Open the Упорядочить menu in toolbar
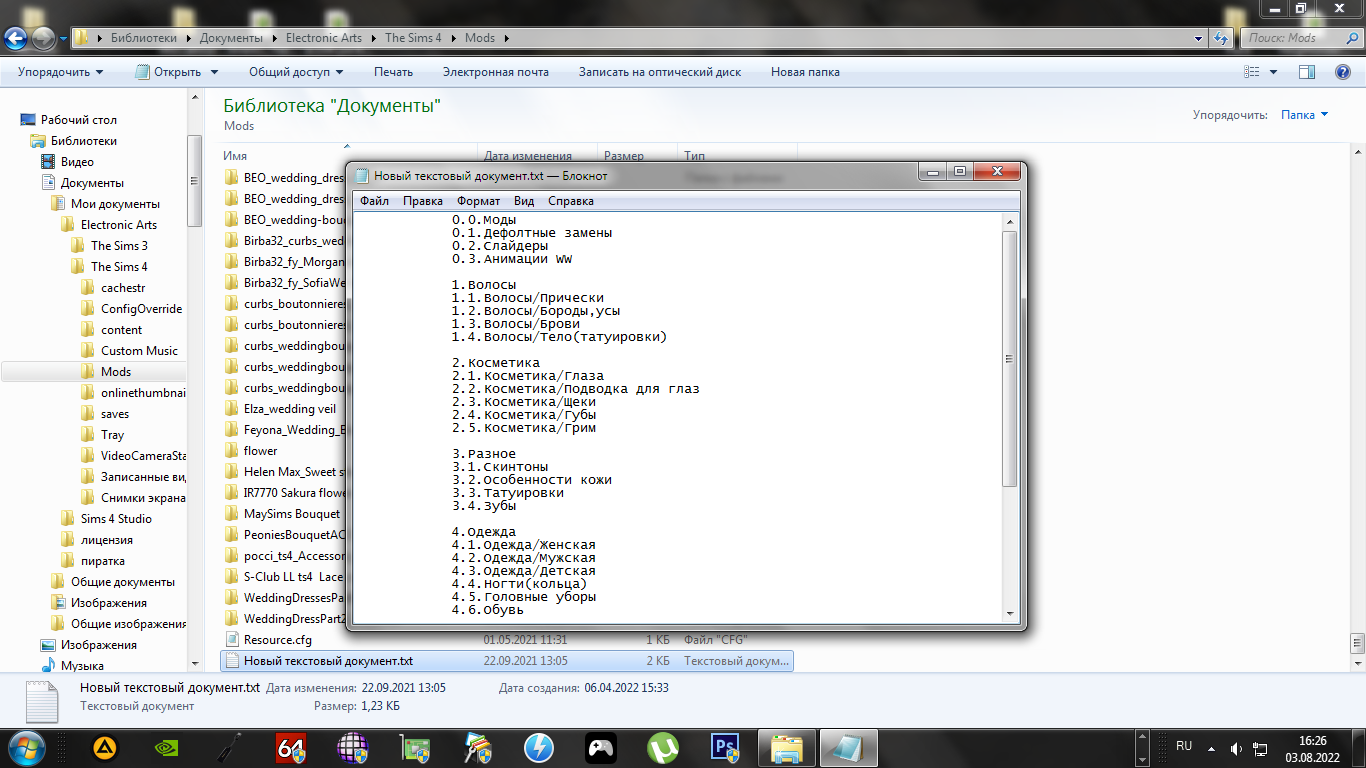The height and width of the screenshot is (768, 1366). click(x=60, y=72)
